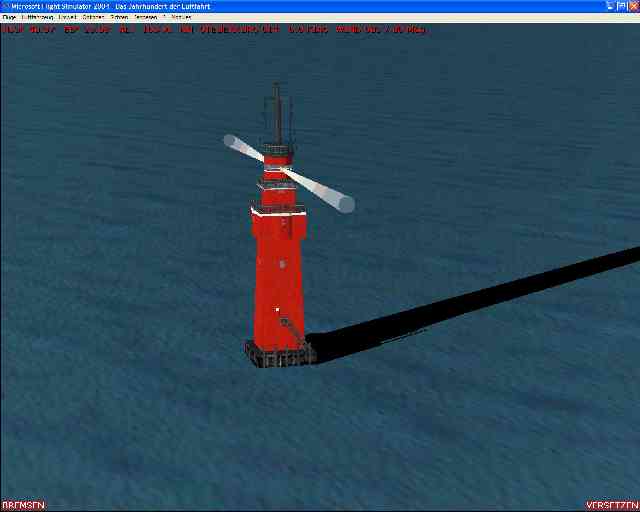The height and width of the screenshot is (512, 640).
Task: Close the Flight Simulator window
Action: pyautogui.click(x=632, y=6)
